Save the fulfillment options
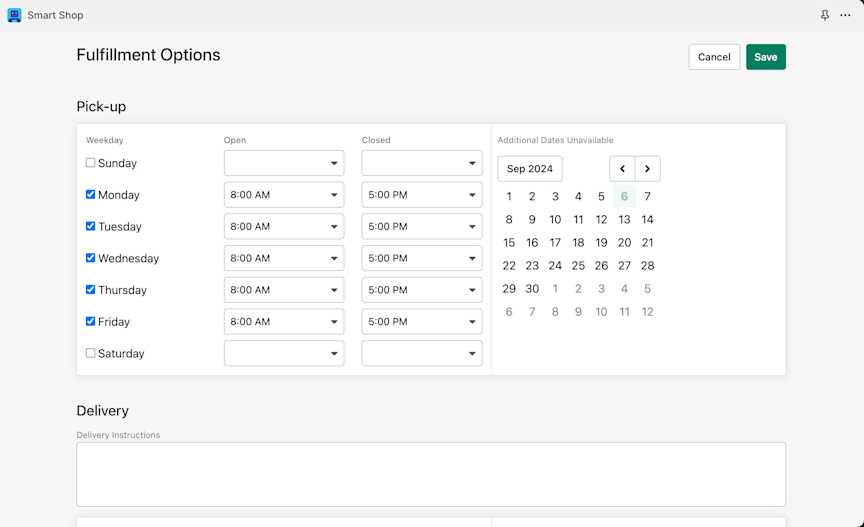Screen dimensions: 864x527 (766, 57)
